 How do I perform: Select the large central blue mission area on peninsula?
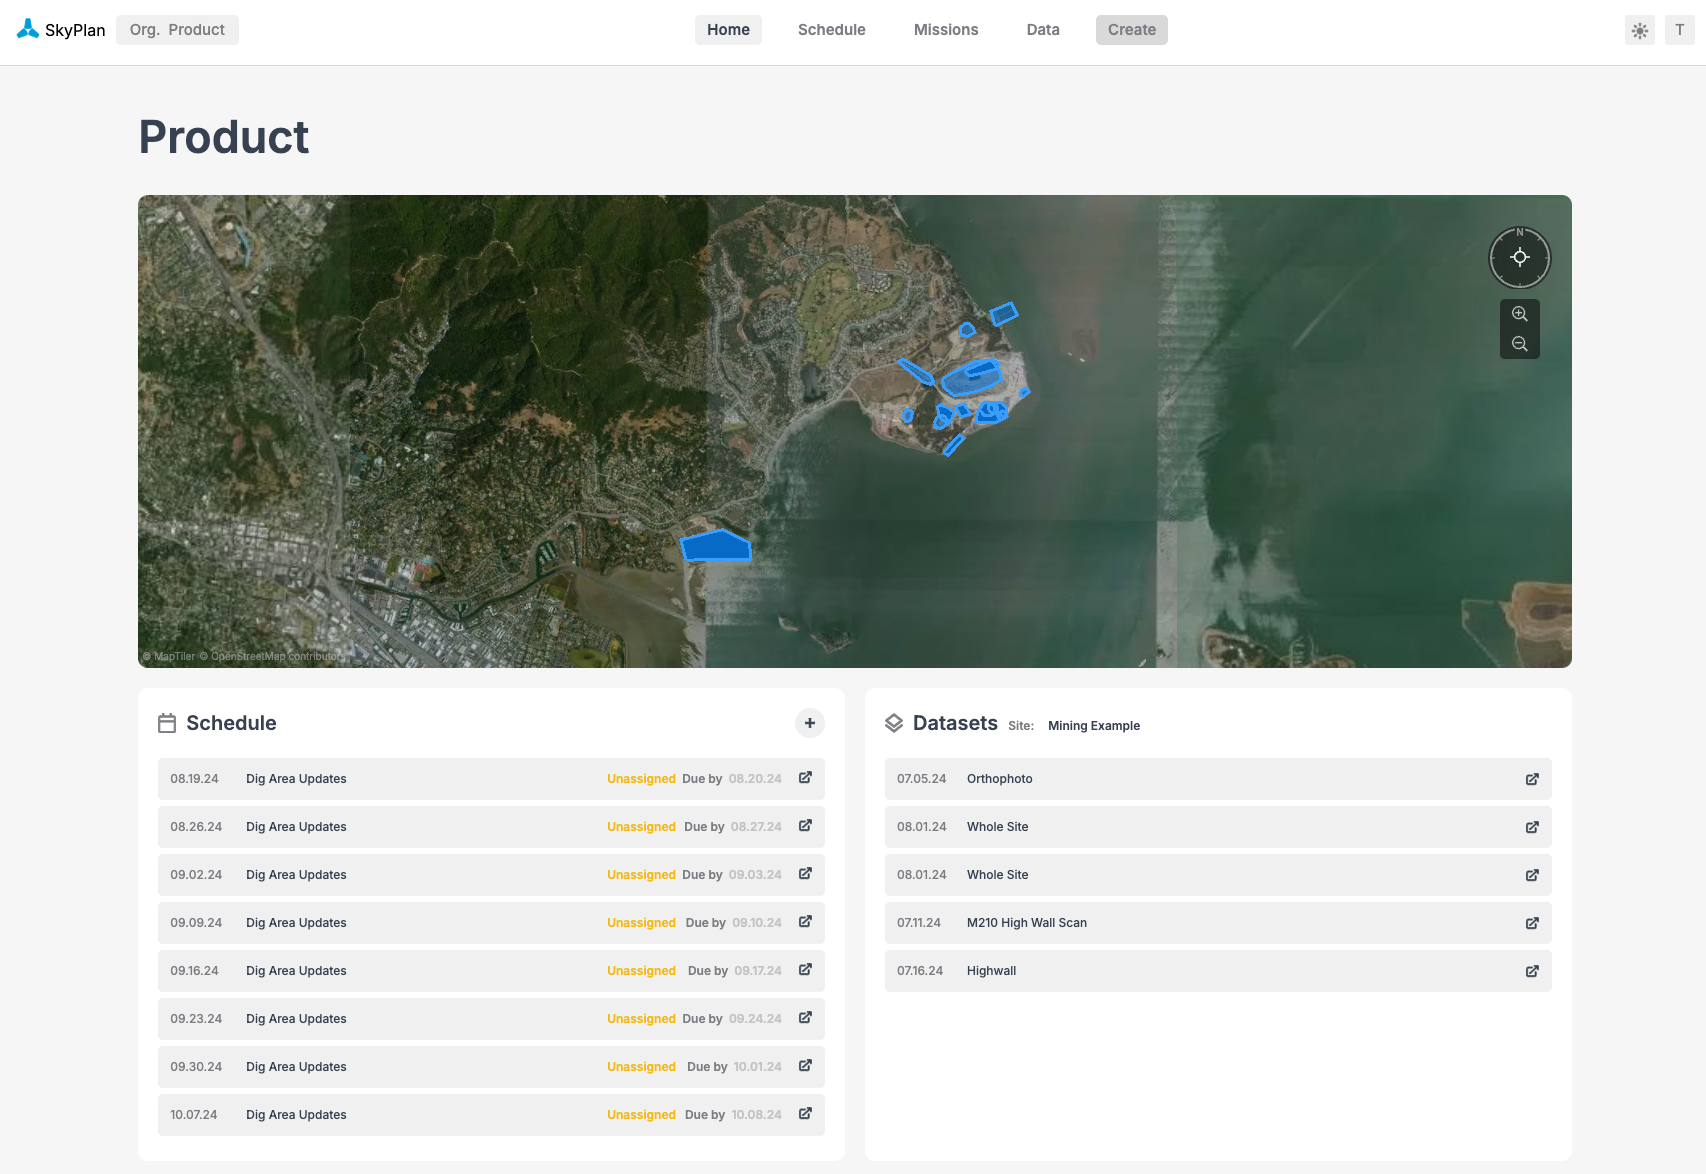coord(971,378)
